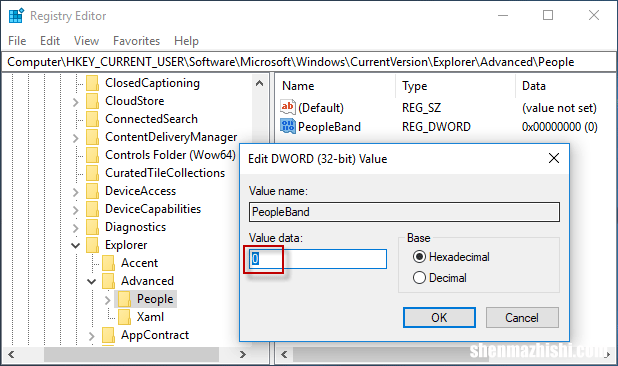The image size is (618, 366).
Task: Select the ClosedCaptioning key label
Action: point(153,83)
